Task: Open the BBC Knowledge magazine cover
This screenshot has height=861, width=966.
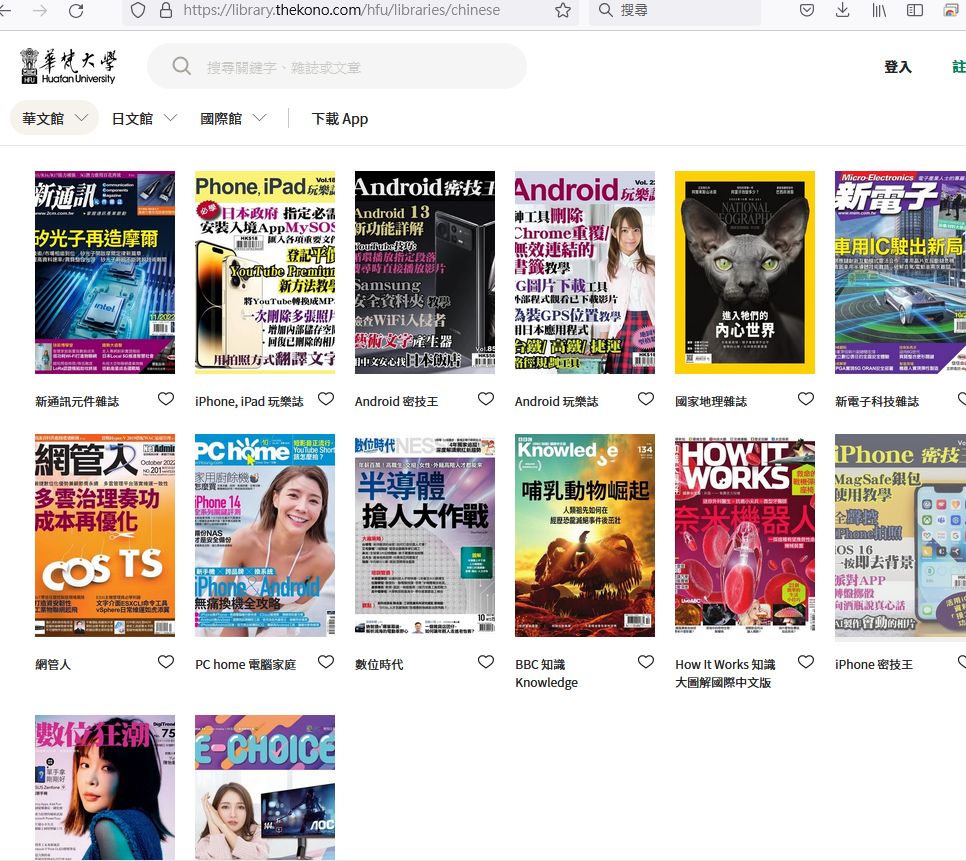Action: (x=585, y=536)
